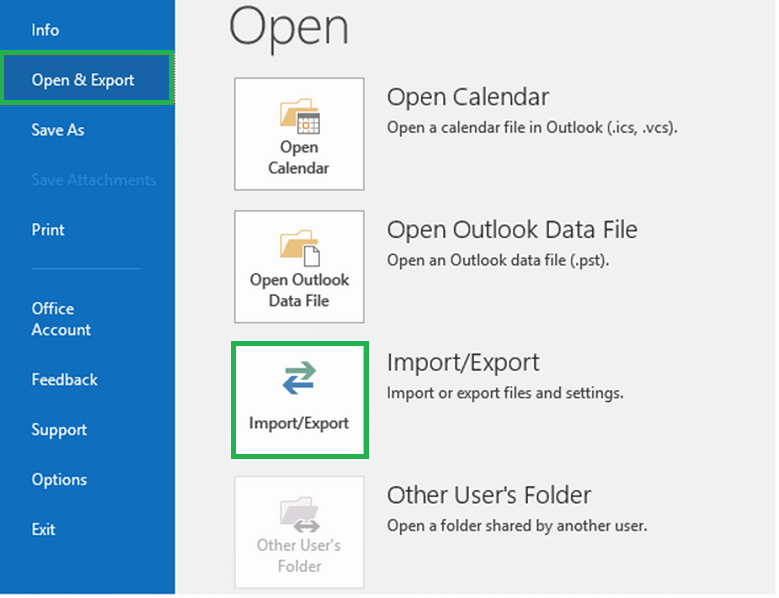Click the Open Calendar button label
This screenshot has width=779, height=598.
[x=299, y=157]
